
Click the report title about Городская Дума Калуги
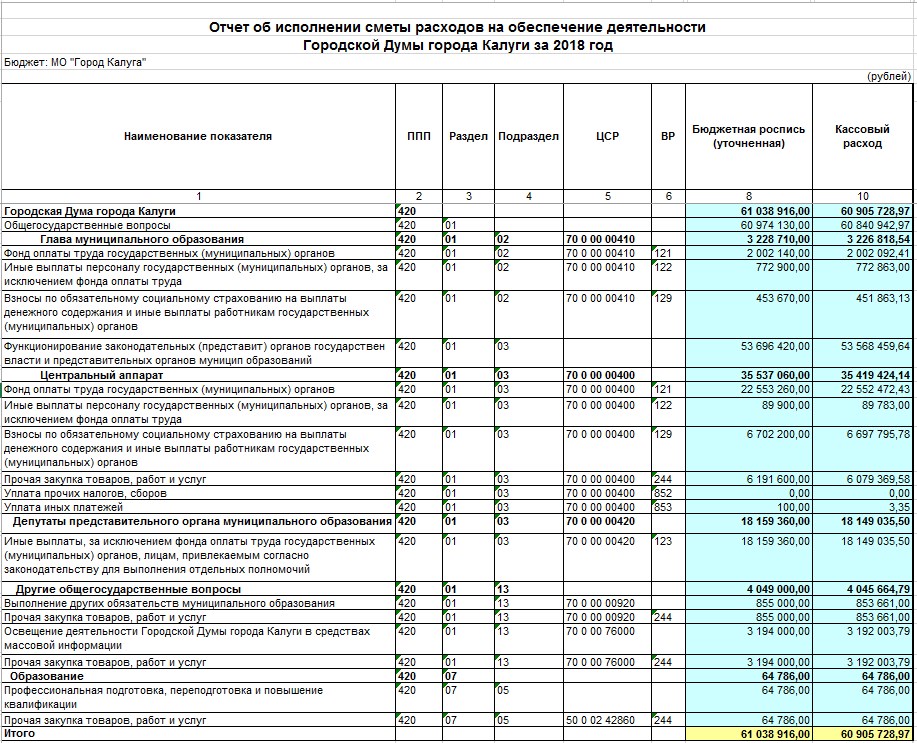coord(457,36)
